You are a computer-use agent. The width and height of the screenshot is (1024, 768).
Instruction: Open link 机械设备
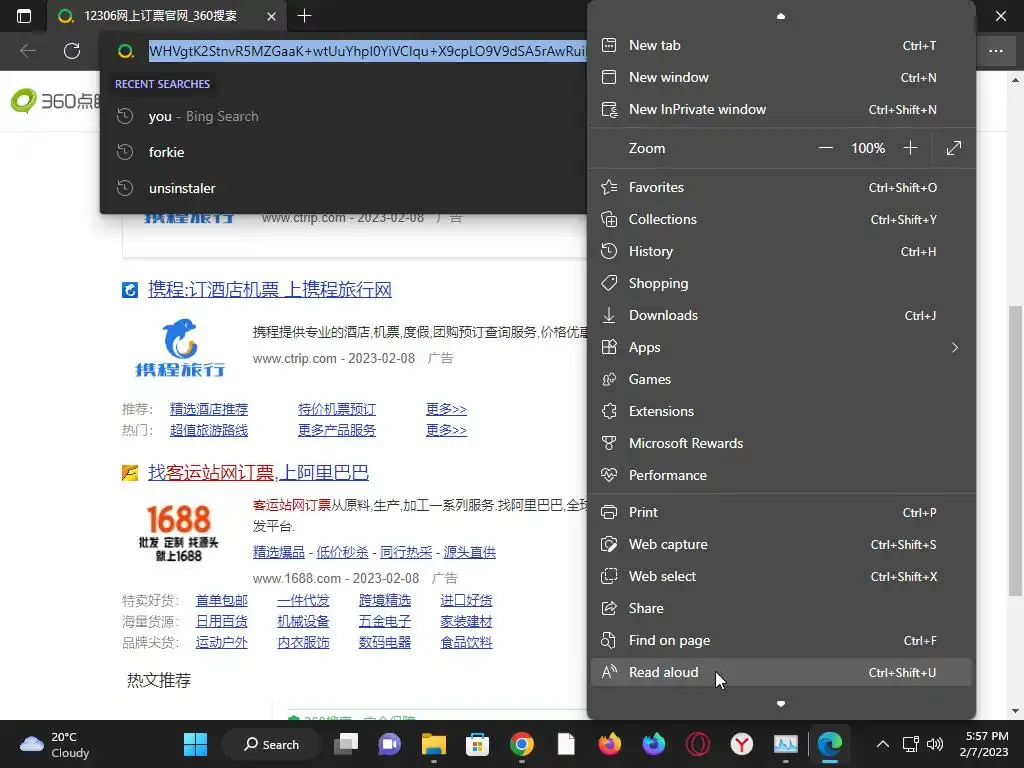pos(303,622)
